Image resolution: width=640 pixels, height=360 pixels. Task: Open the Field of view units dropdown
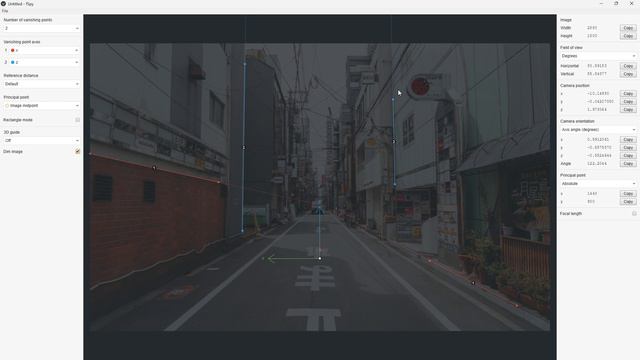598,56
